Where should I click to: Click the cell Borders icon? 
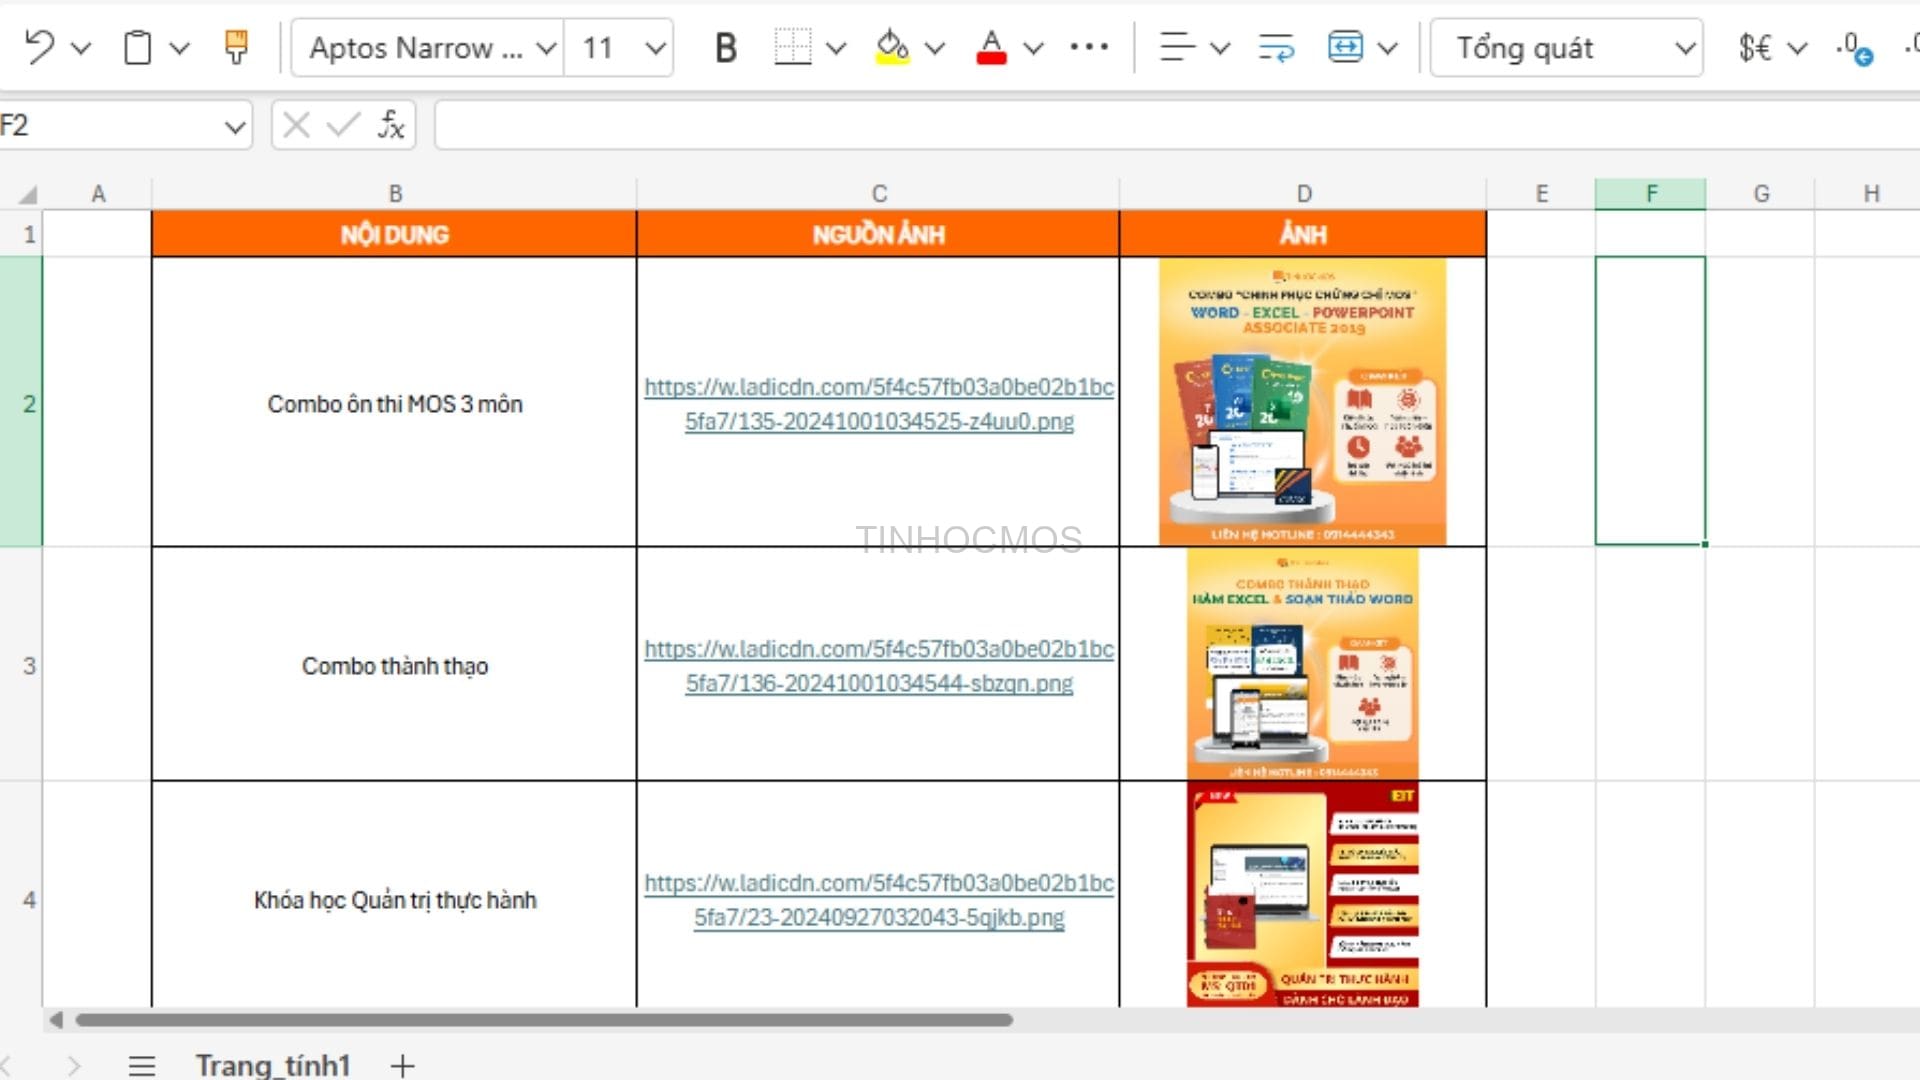pyautogui.click(x=793, y=47)
